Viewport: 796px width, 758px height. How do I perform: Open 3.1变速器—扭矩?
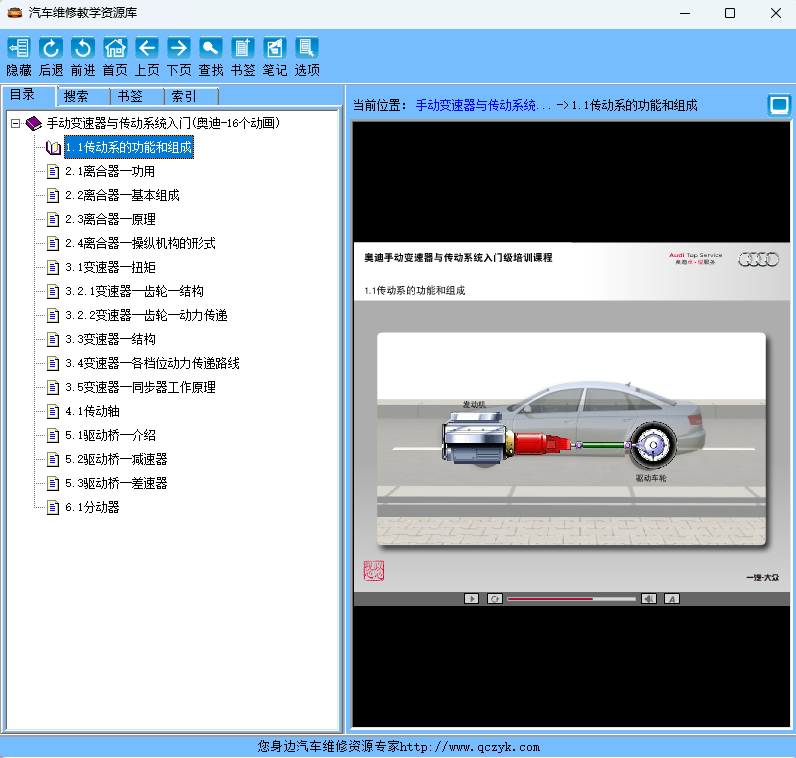pos(110,268)
